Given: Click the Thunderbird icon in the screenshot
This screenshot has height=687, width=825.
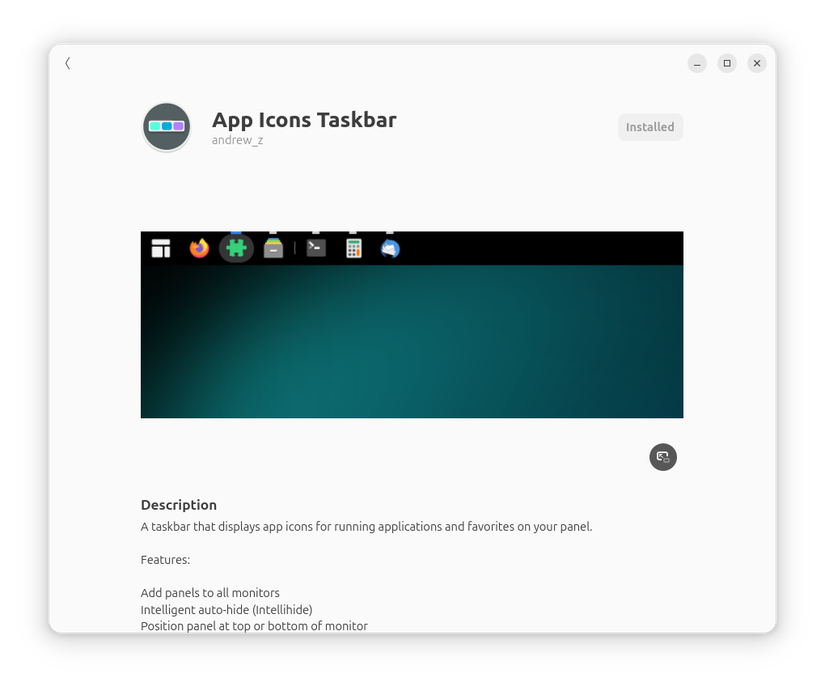Looking at the screenshot, I should tap(390, 248).
